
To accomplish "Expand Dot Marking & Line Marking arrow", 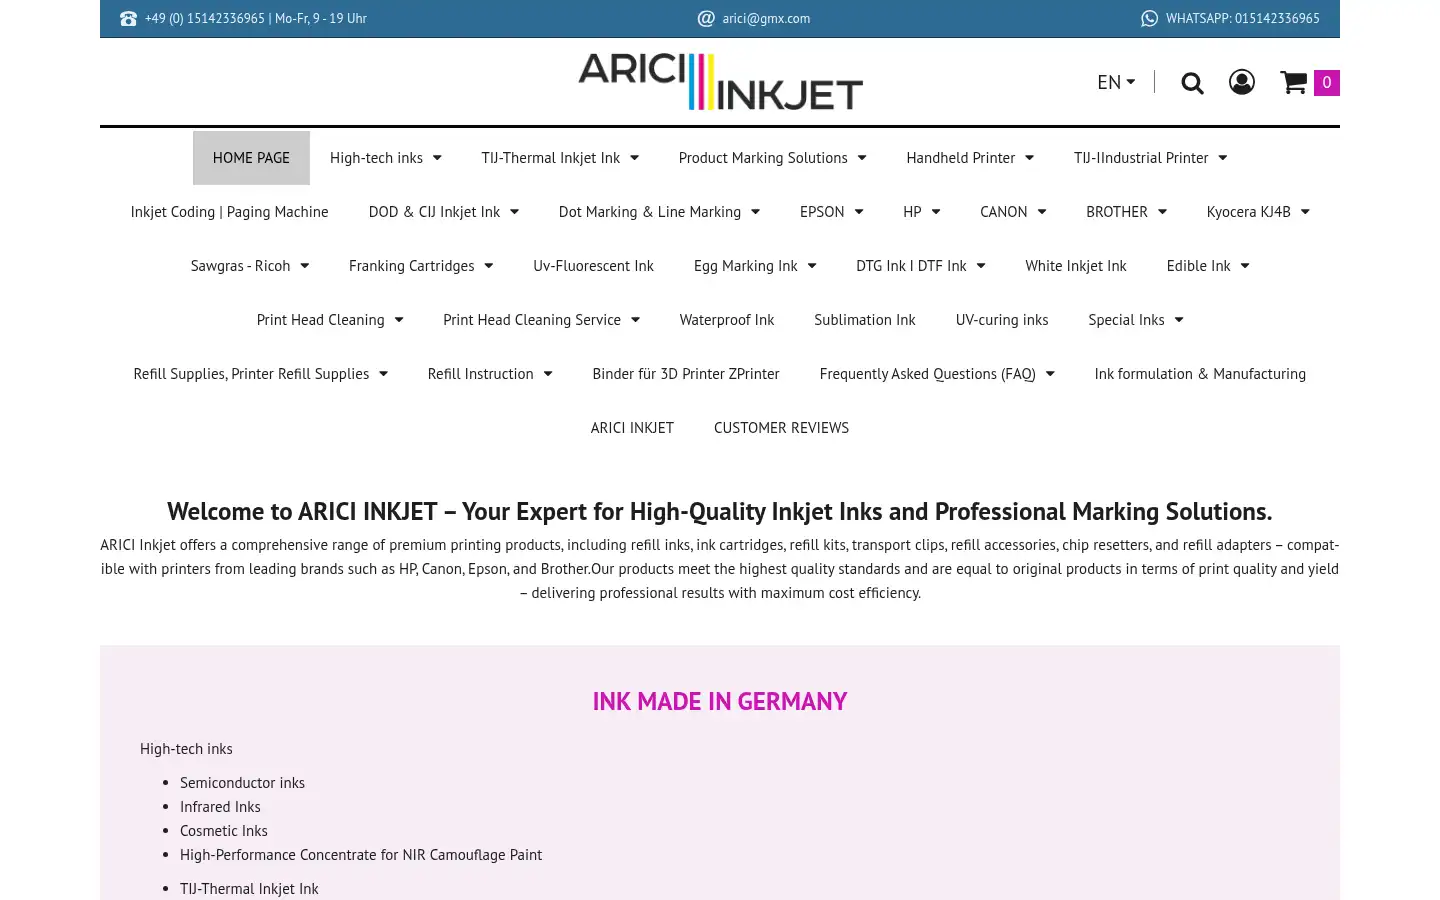I will click(x=755, y=212).
